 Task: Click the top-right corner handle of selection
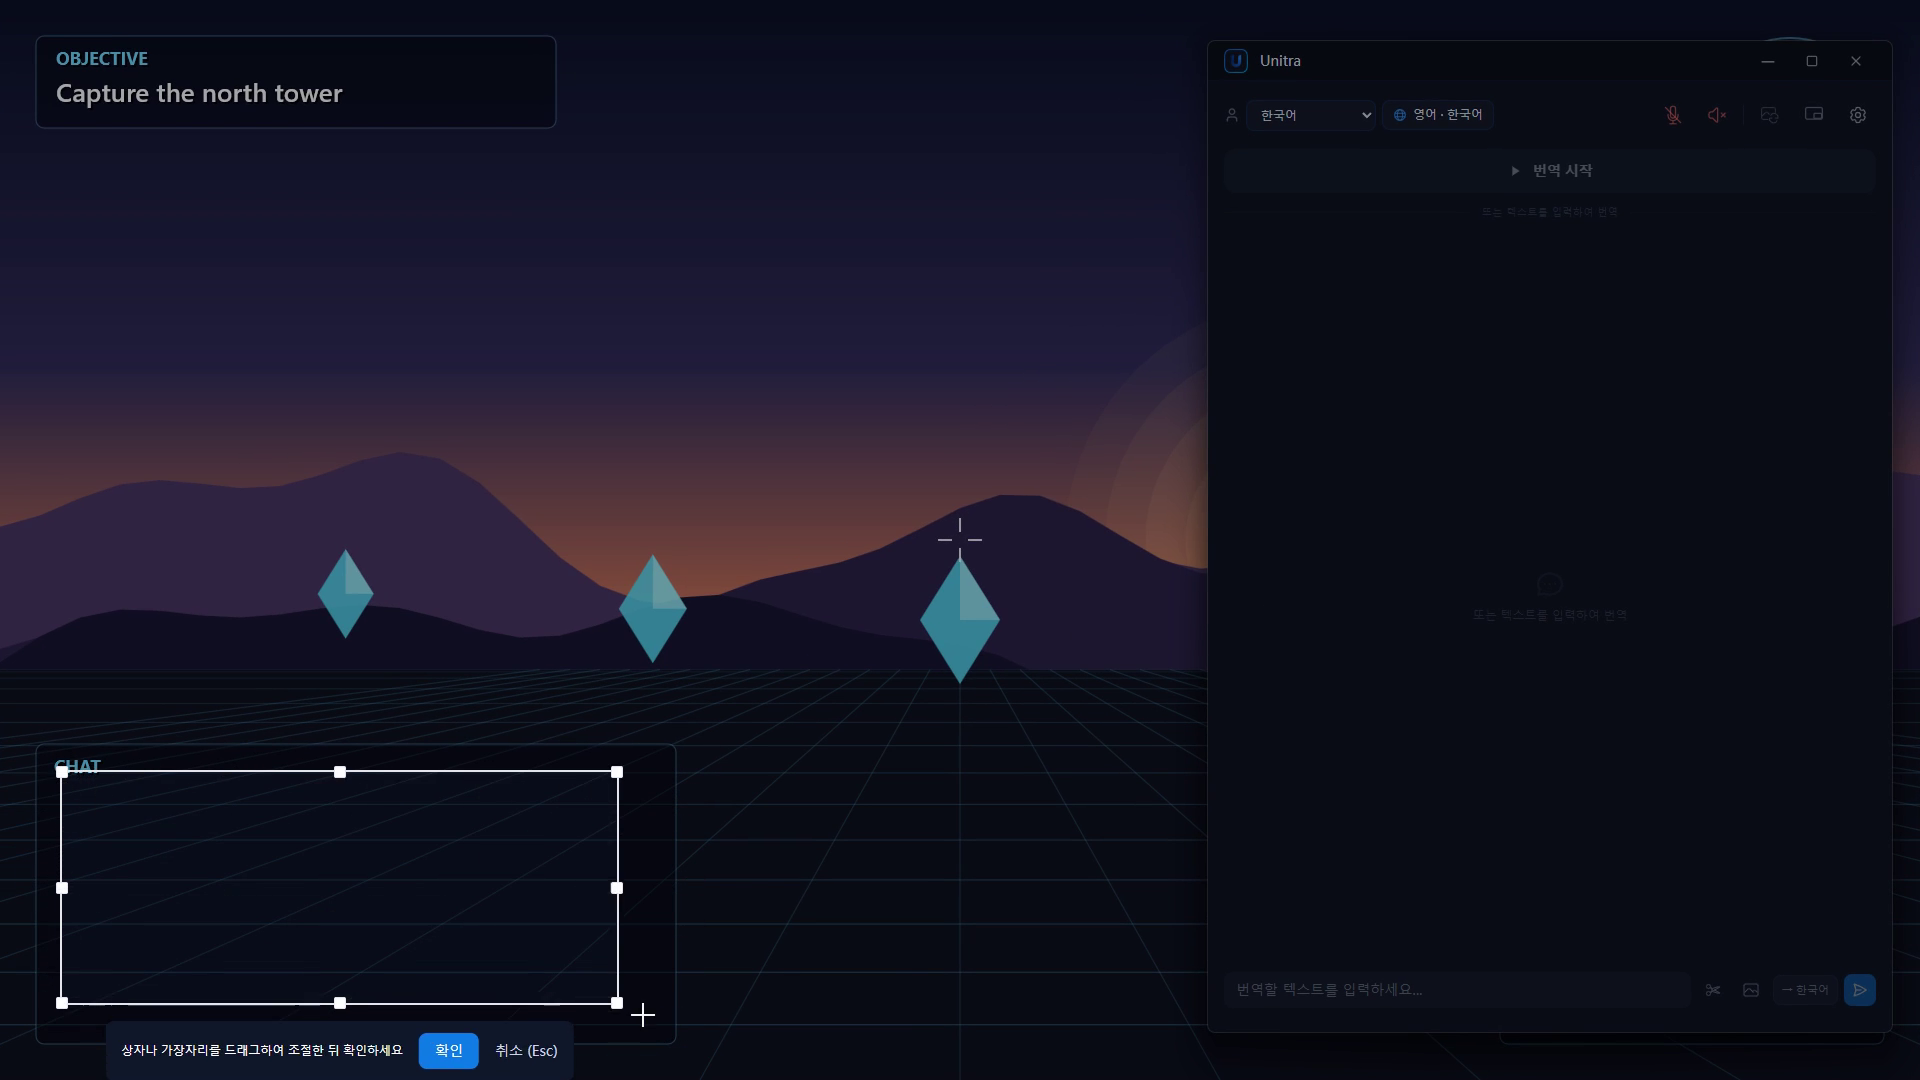tap(617, 772)
